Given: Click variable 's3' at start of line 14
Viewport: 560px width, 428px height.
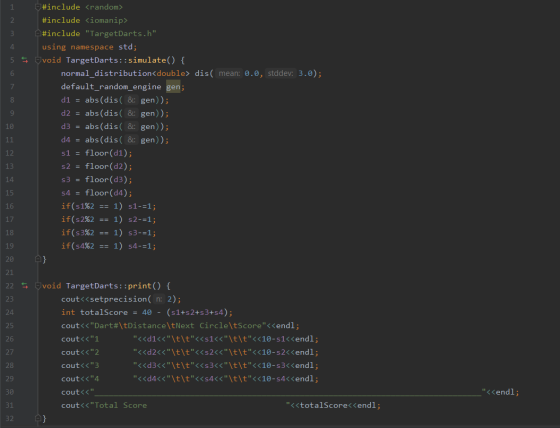Looking at the screenshot, I should (x=66, y=180).
